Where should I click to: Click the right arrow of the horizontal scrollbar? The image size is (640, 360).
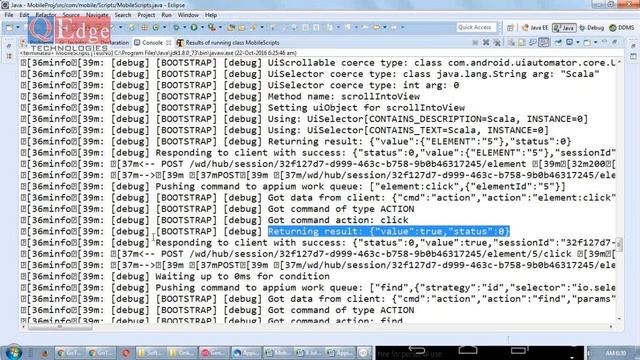(x=611, y=327)
